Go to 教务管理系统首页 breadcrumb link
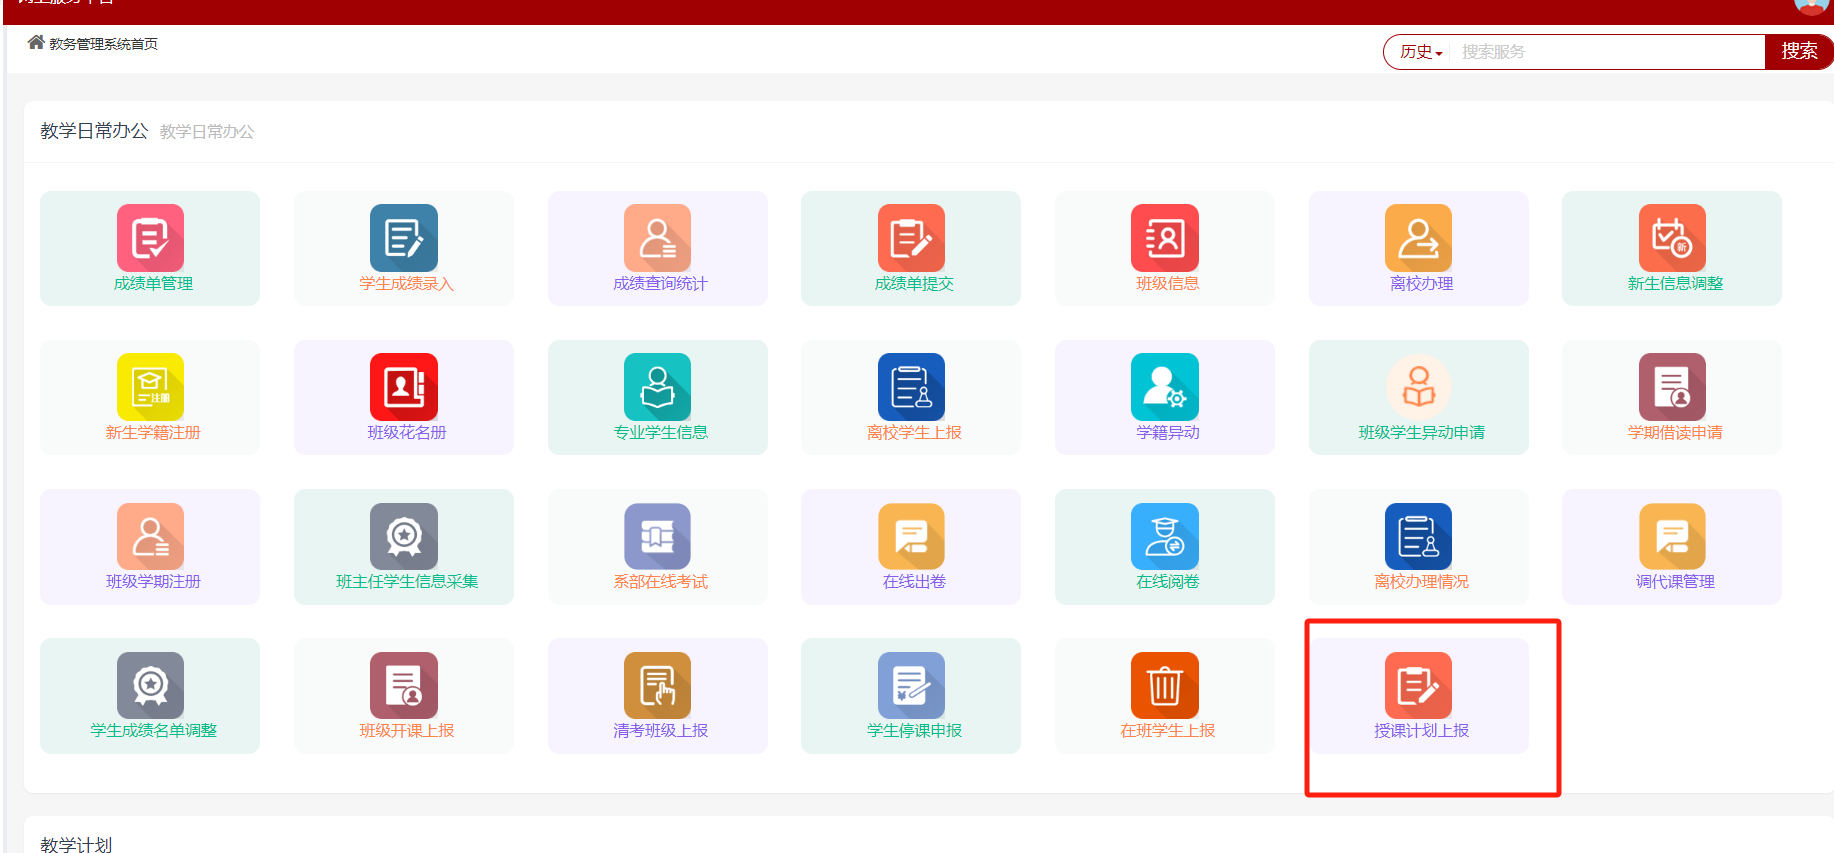Screen dimensions: 1834x853 pyautogui.click(x=104, y=44)
